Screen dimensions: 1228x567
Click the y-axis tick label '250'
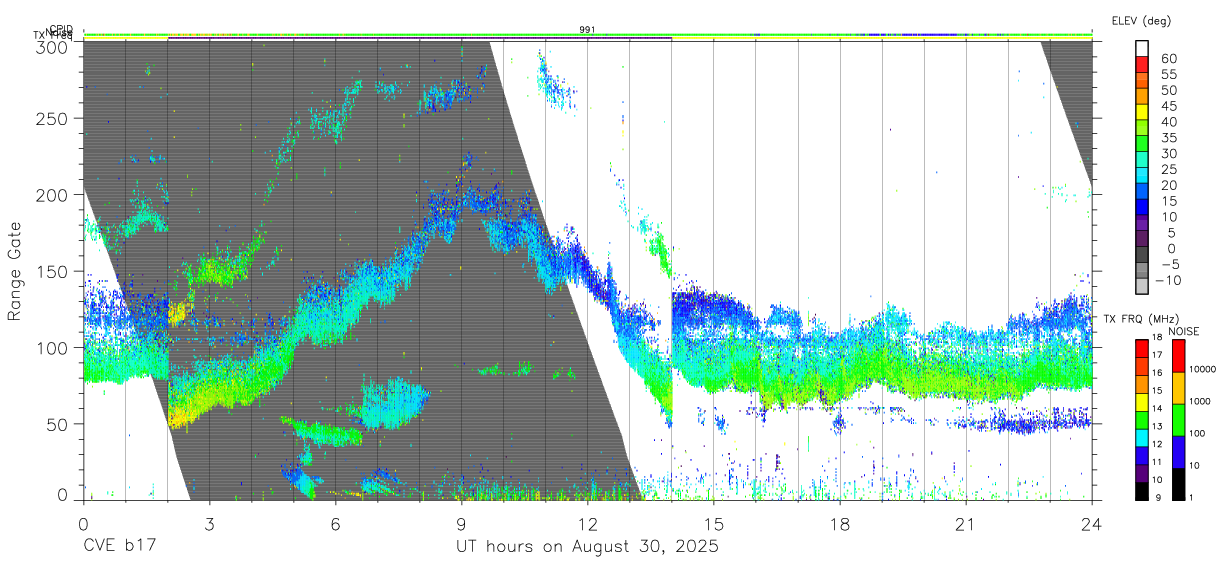click(52, 118)
